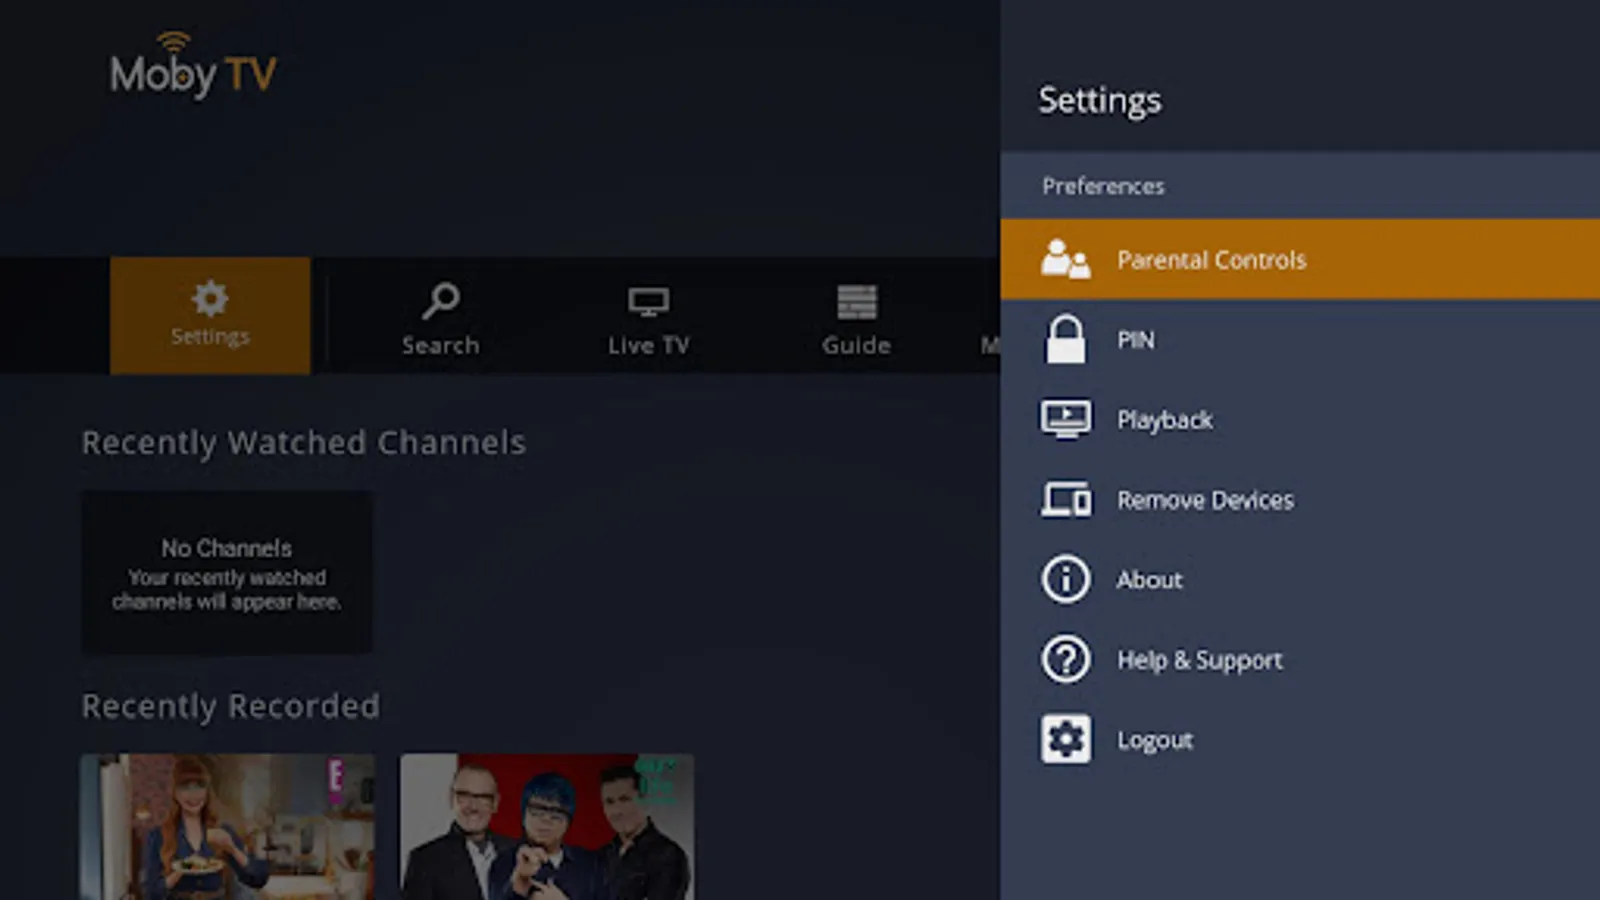
Task: Select the About info icon
Action: click(x=1066, y=580)
